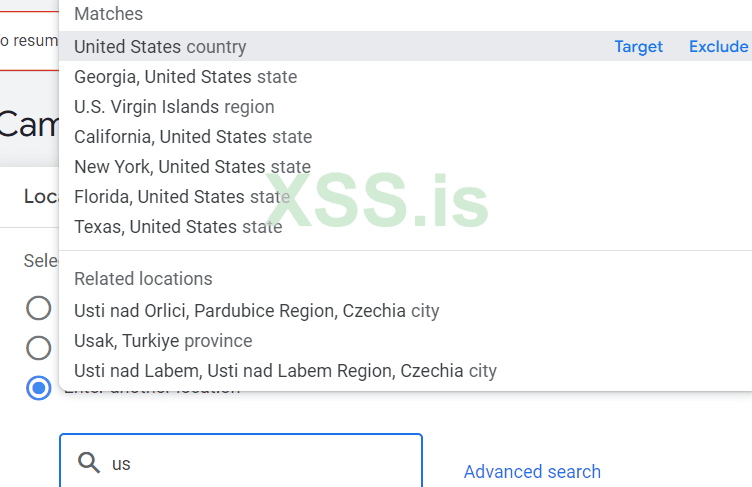Select Florida, United States state
The width and height of the screenshot is (752, 487).
(182, 197)
